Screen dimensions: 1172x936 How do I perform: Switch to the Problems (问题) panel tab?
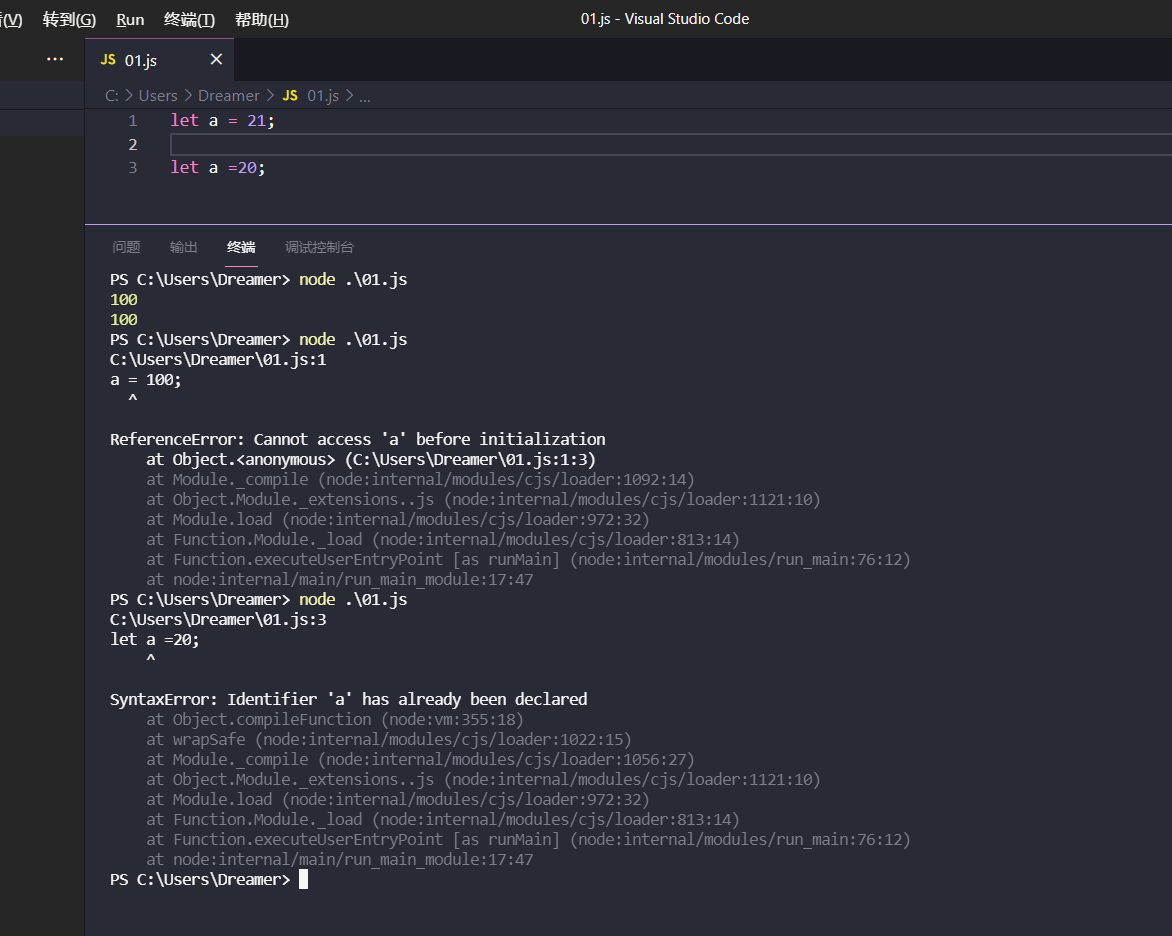126,247
